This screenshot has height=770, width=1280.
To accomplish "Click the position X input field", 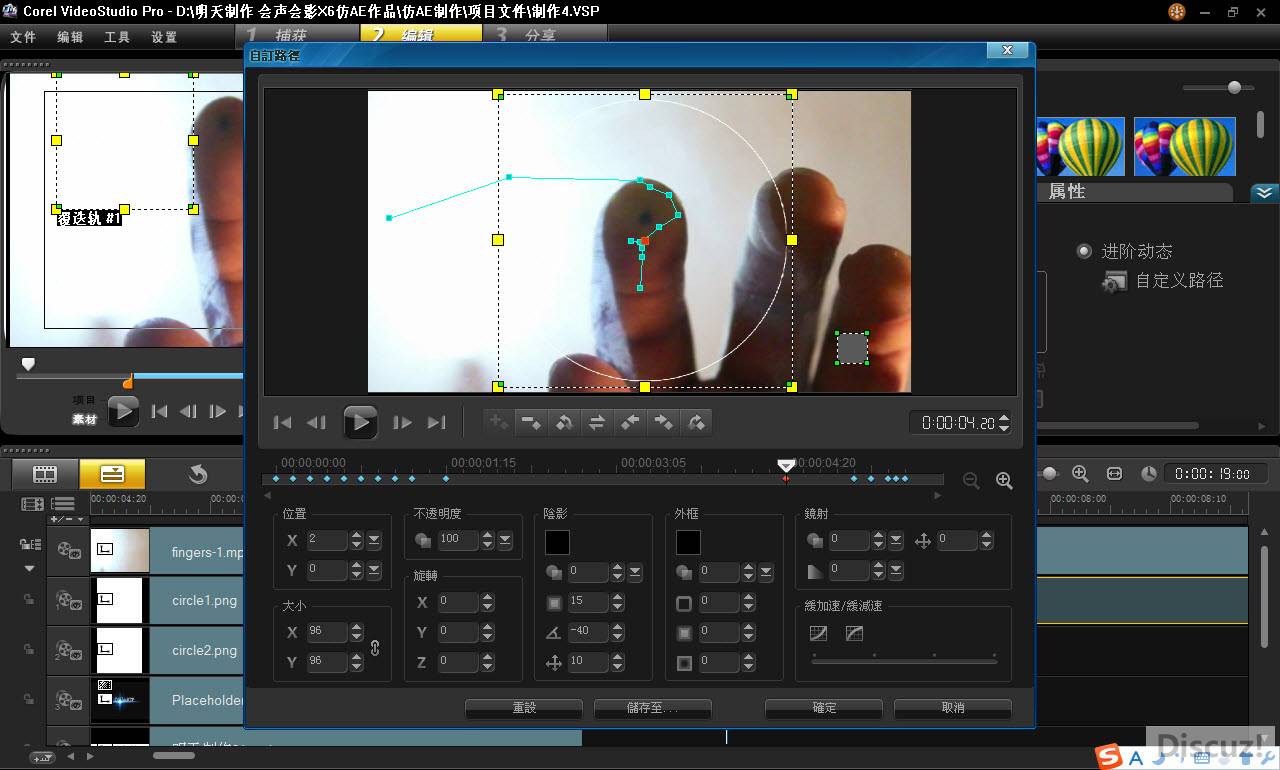I will [x=327, y=540].
